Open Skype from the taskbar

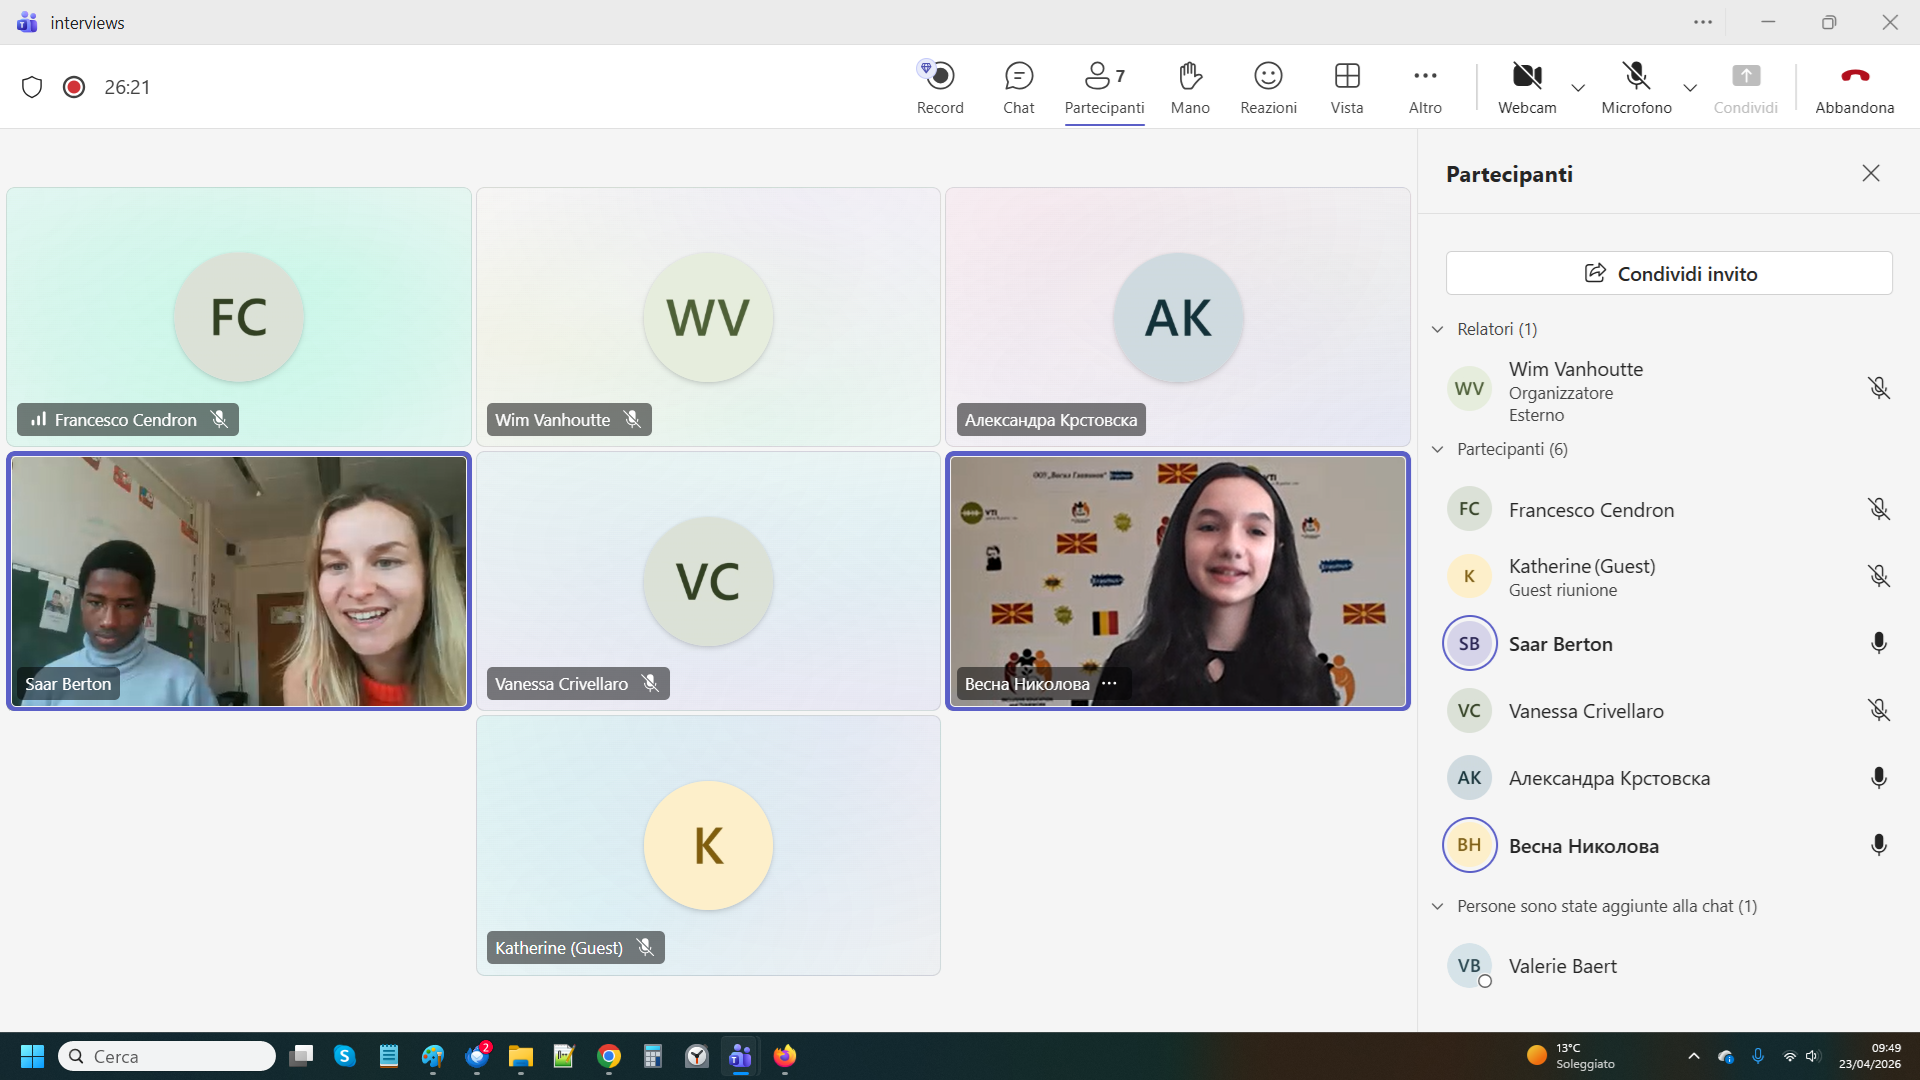tap(345, 1056)
